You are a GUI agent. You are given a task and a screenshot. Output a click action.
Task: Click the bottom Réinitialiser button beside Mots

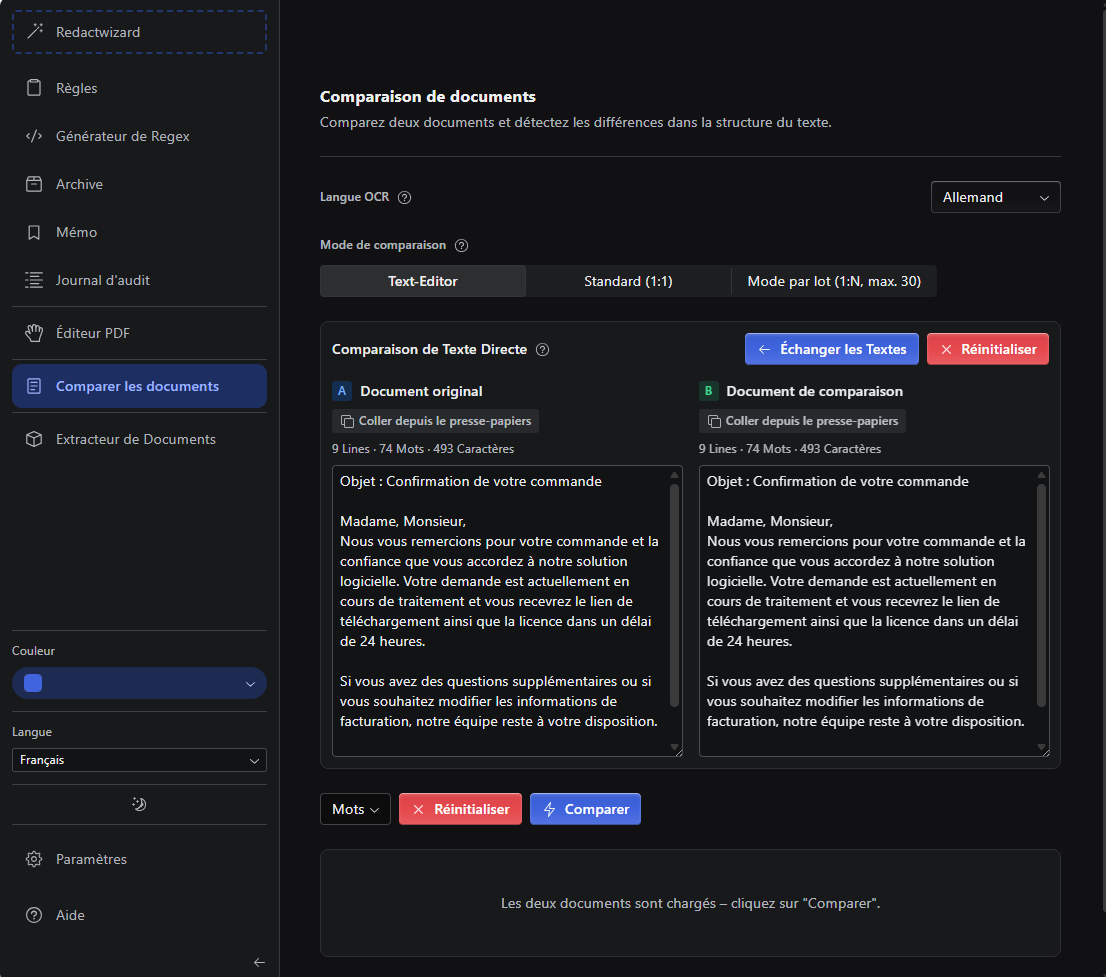click(460, 809)
